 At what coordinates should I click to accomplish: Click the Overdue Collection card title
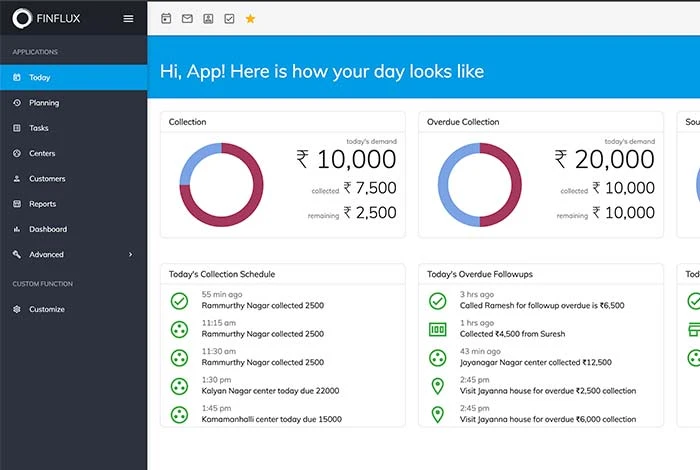point(463,122)
